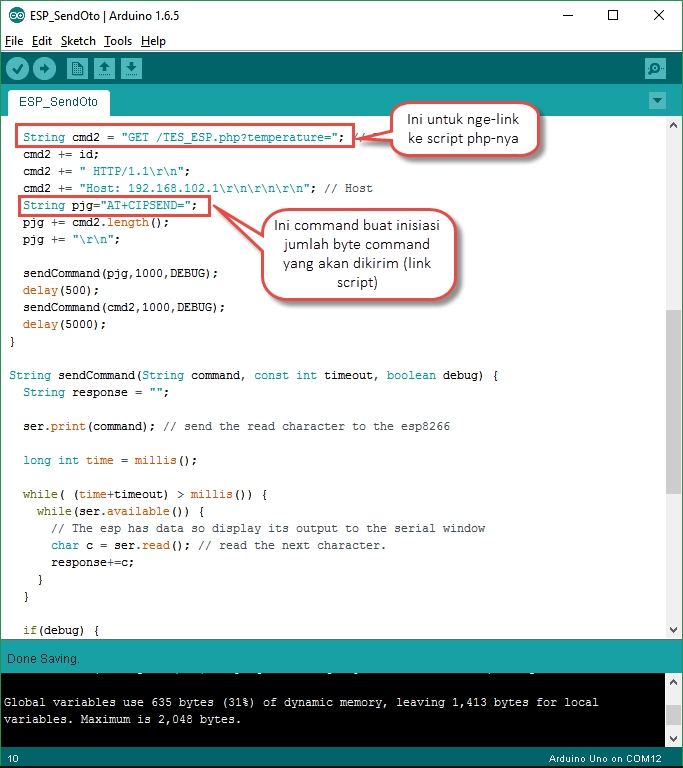Open the Help menu
This screenshot has width=683, height=768.
tap(153, 41)
